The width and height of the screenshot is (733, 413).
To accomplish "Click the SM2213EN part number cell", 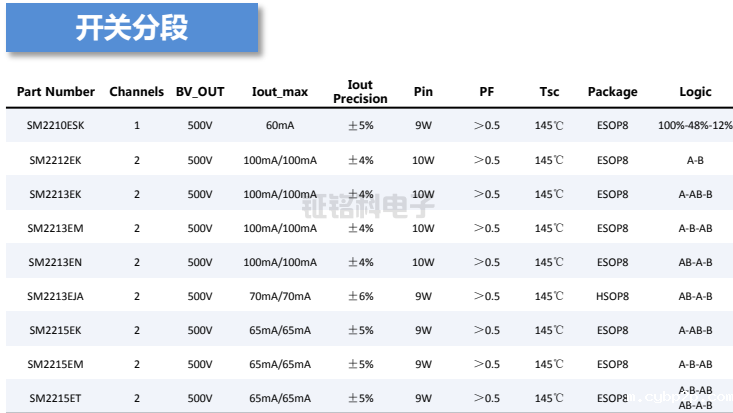I will 56,262.
